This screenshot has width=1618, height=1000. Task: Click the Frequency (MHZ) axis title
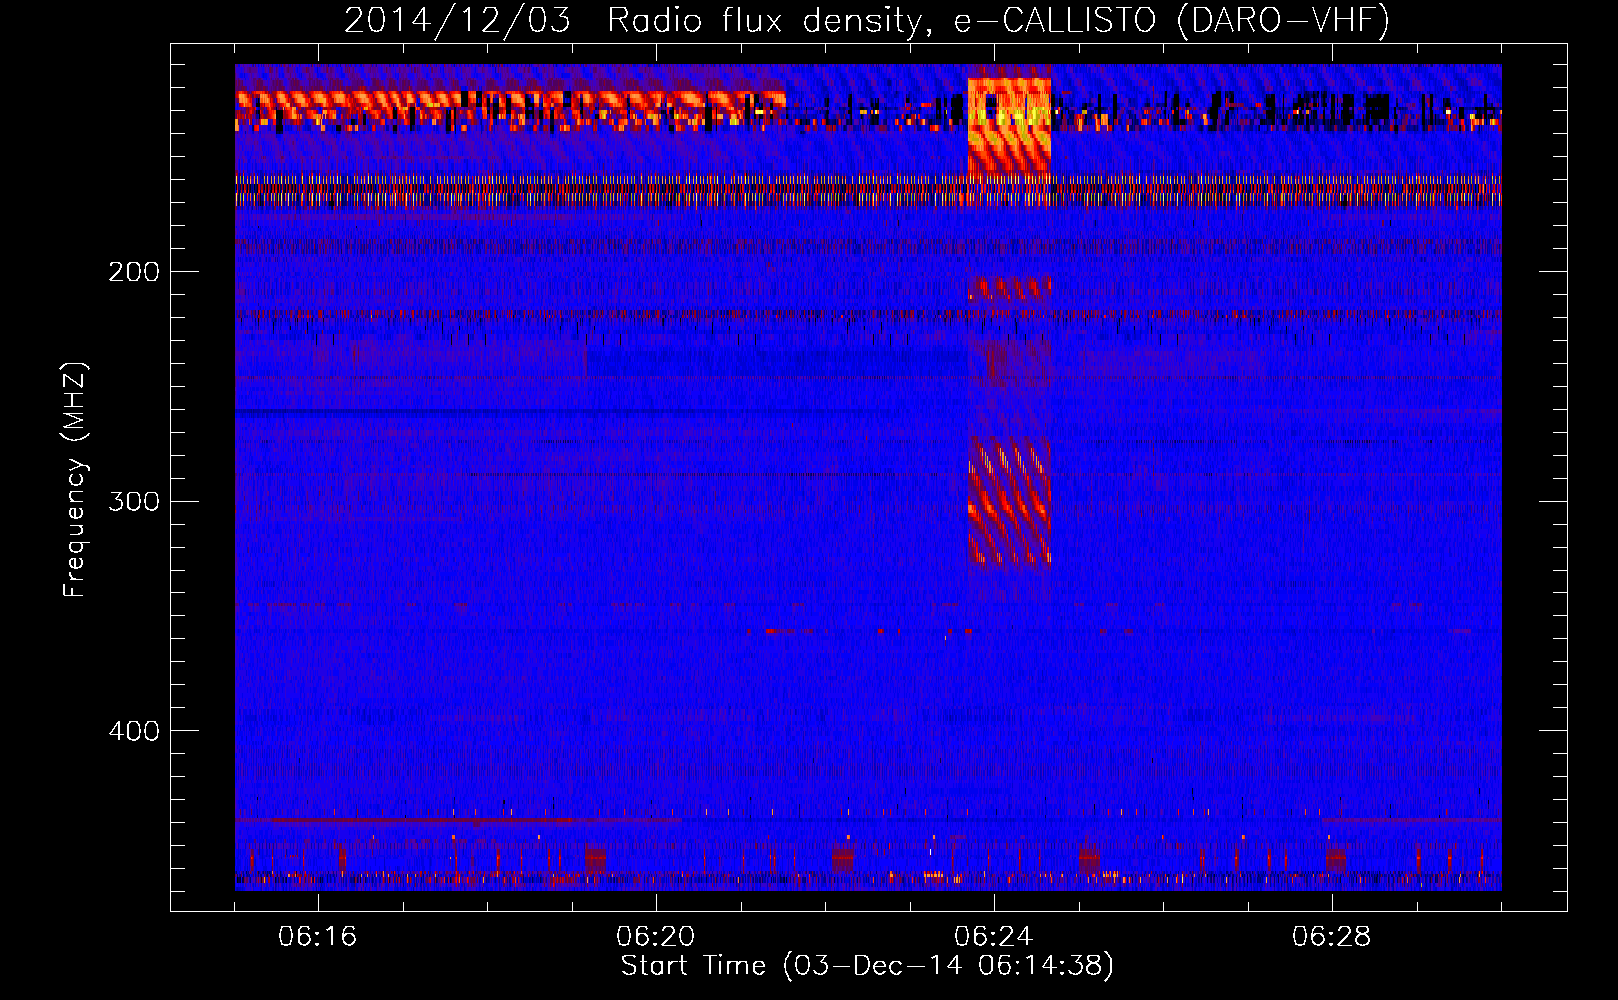[75, 480]
